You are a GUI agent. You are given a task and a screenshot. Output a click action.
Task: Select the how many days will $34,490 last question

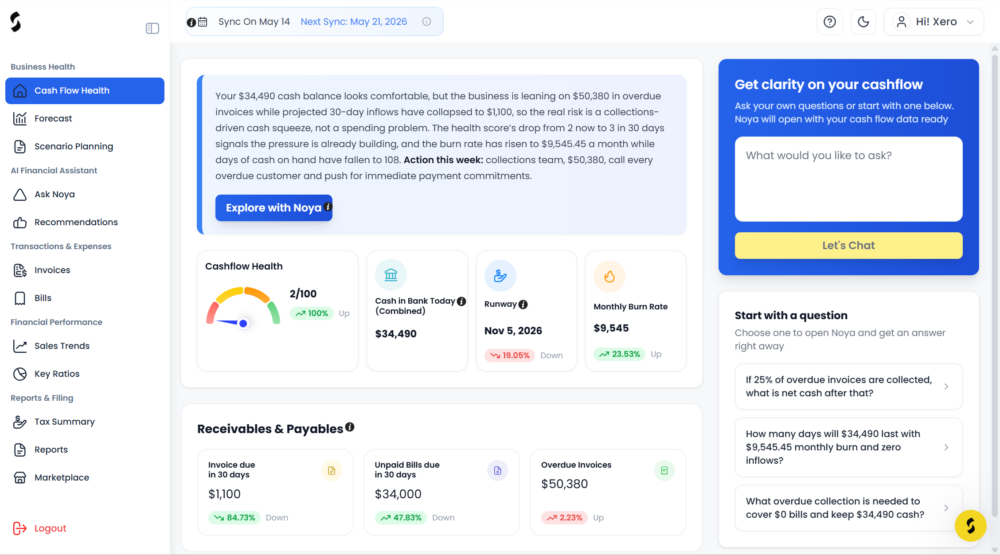[848, 447]
